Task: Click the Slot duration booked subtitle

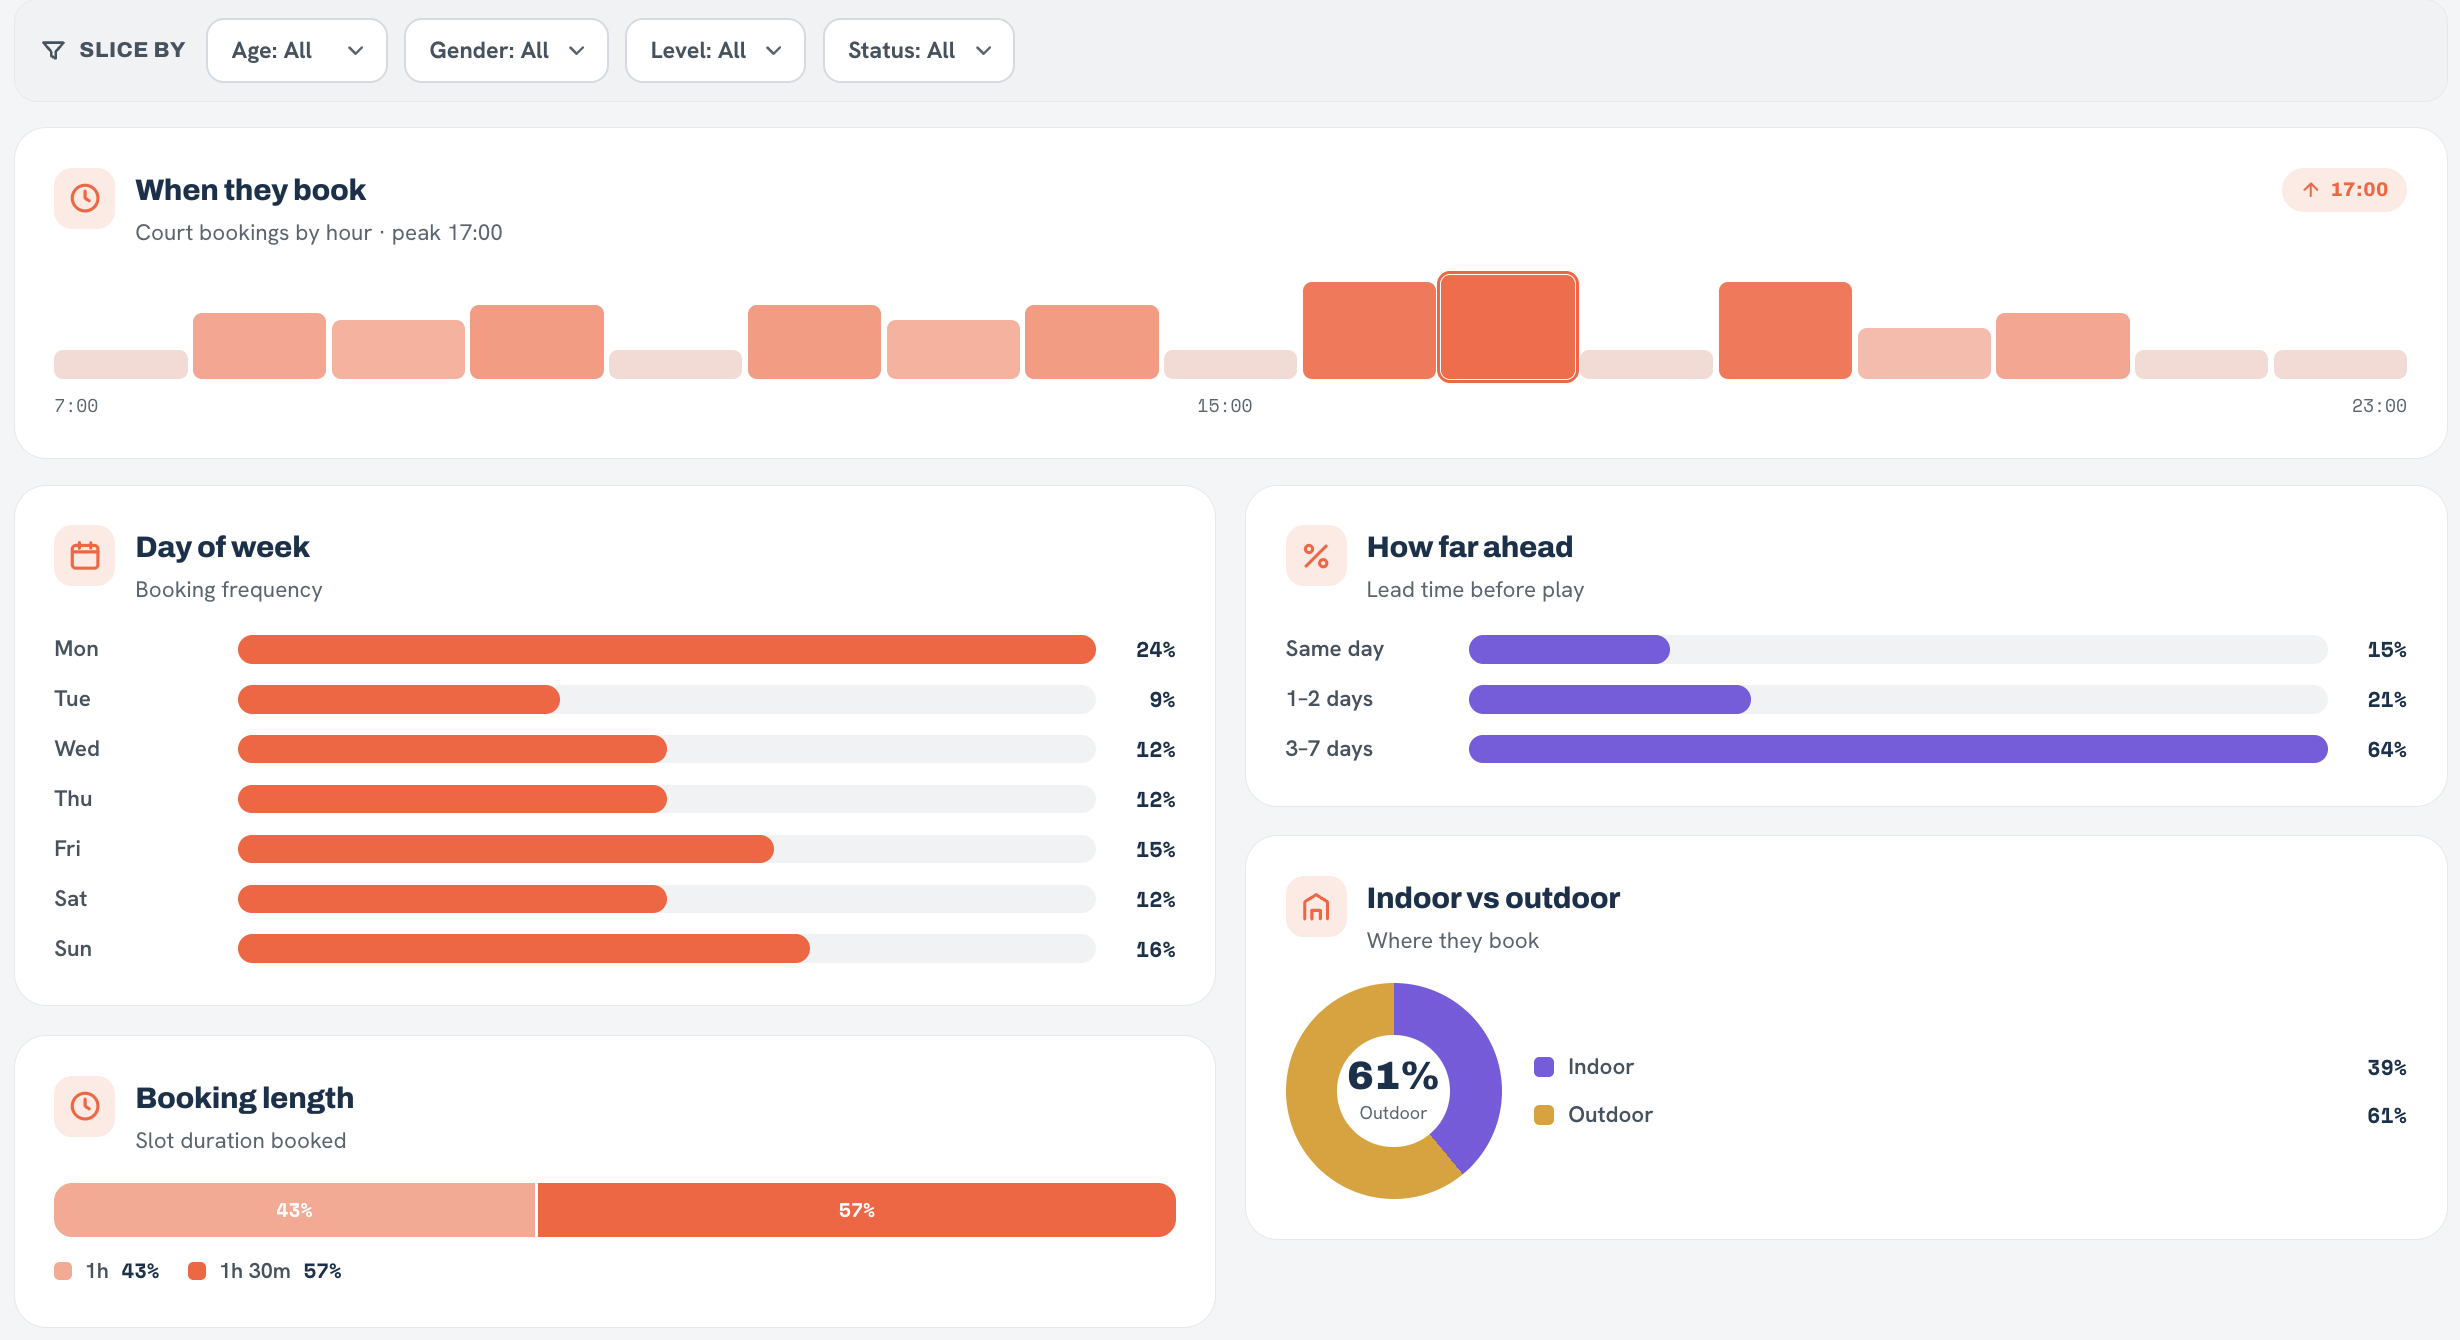Action: (241, 1141)
